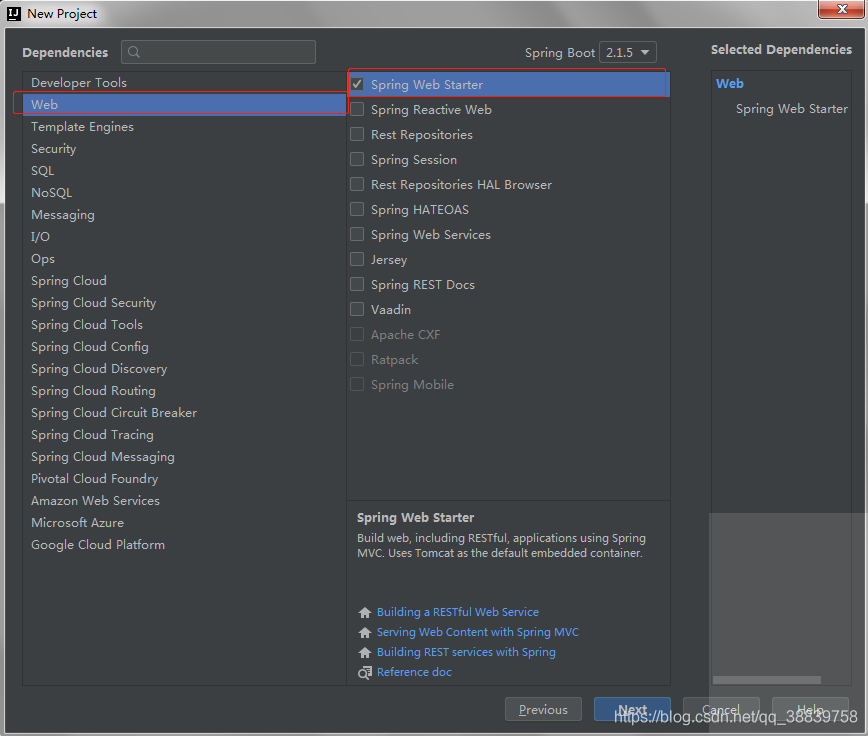Select Spring Cloud Tracing category
Image resolution: width=868 pixels, height=736 pixels.
click(x=184, y=434)
